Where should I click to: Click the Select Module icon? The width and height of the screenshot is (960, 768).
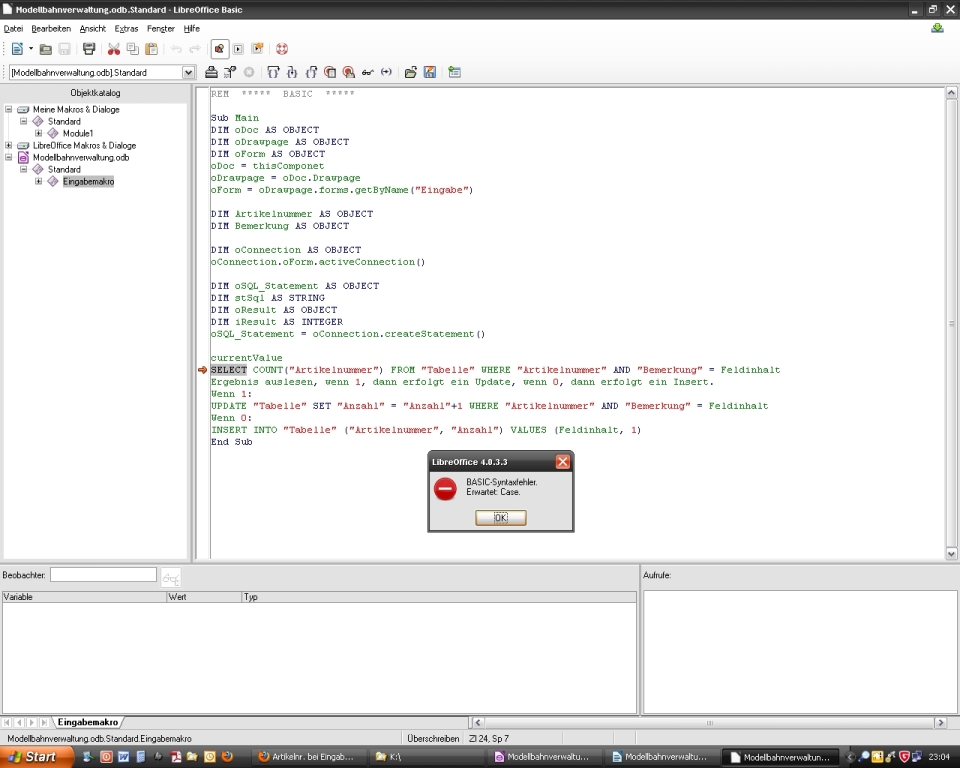point(258,49)
